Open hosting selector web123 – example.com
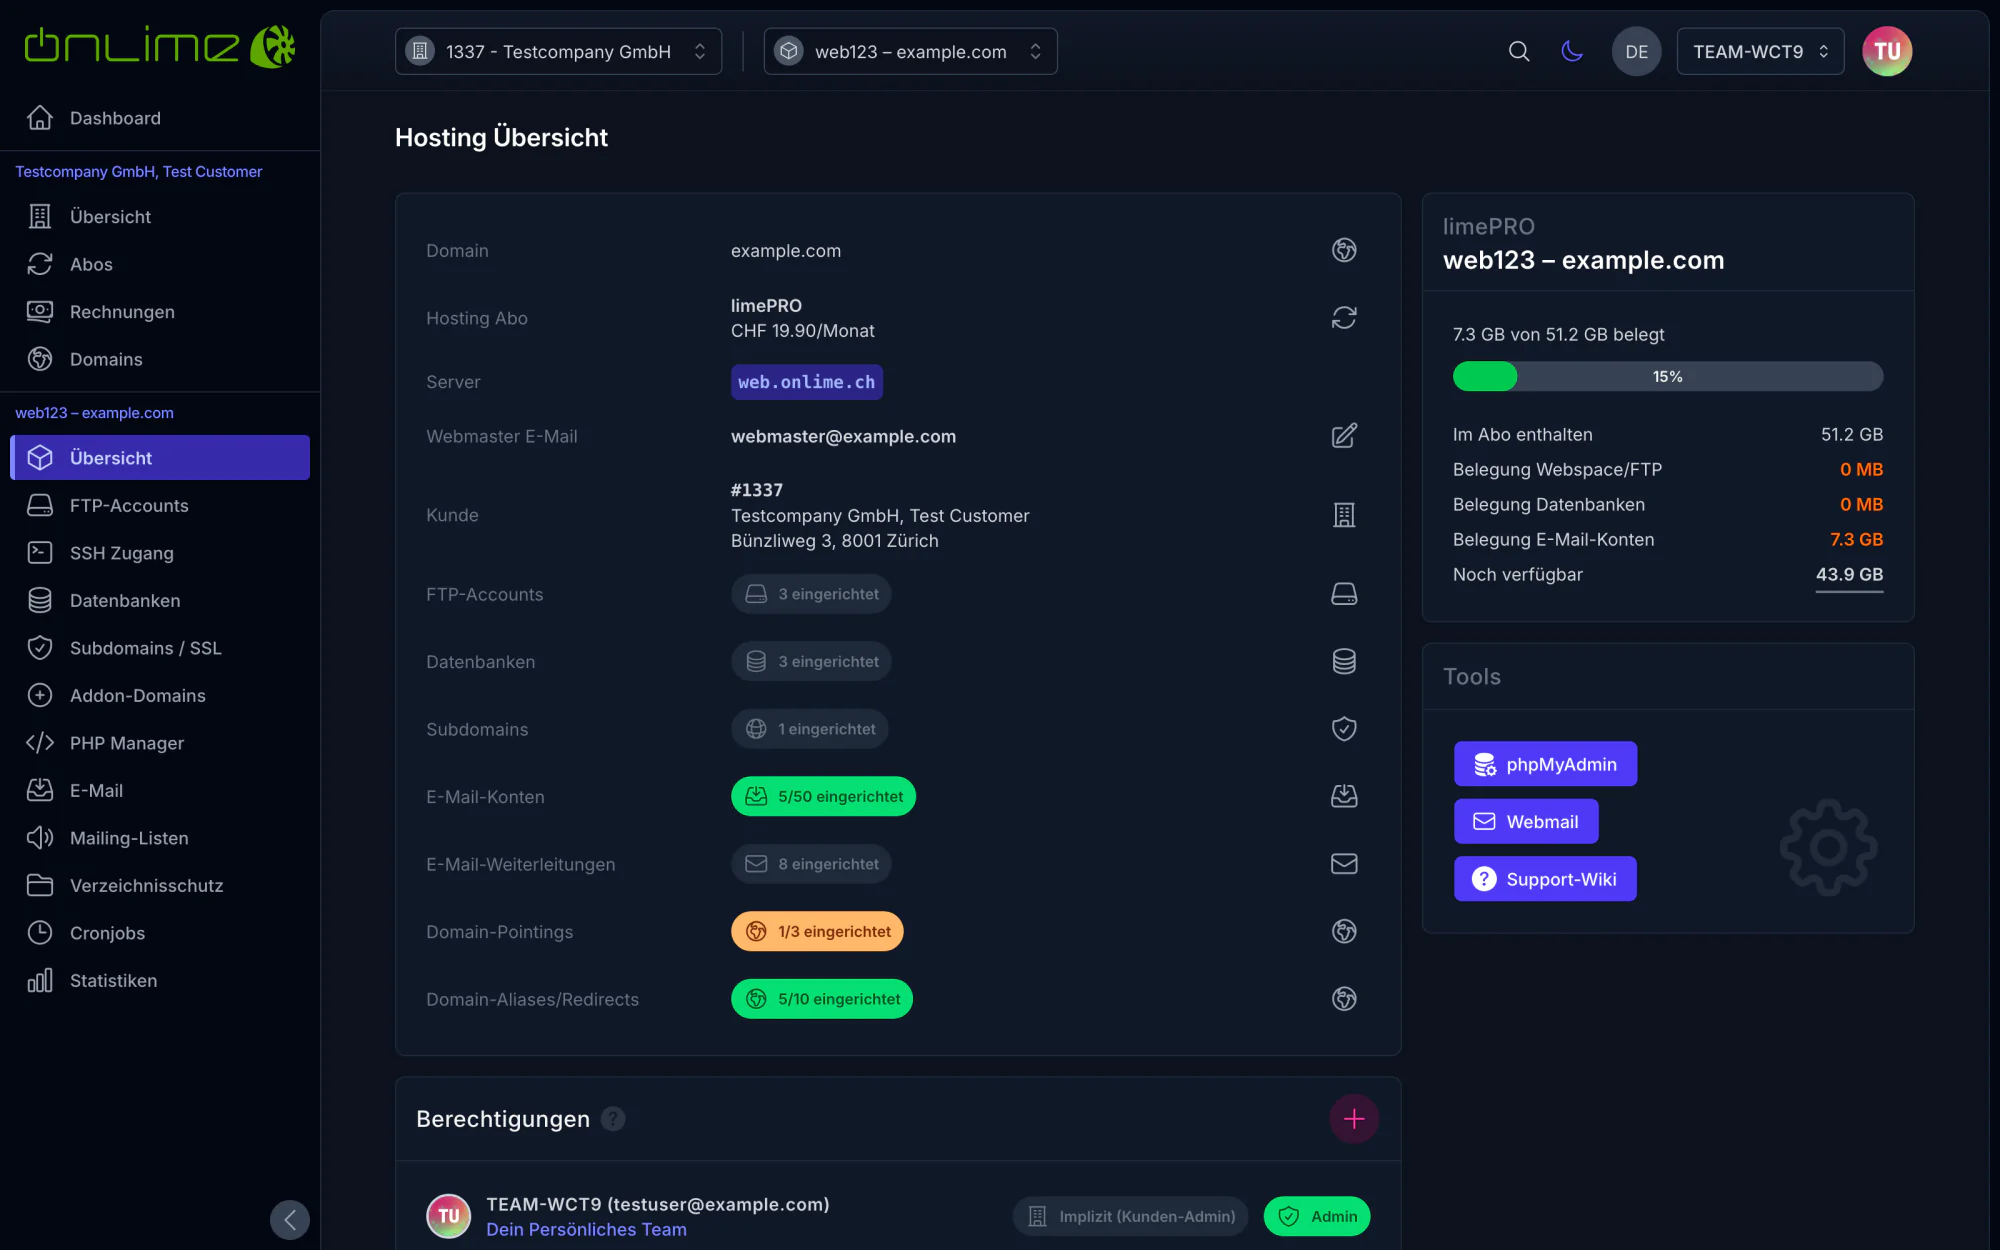This screenshot has width=2000, height=1250. point(910,52)
